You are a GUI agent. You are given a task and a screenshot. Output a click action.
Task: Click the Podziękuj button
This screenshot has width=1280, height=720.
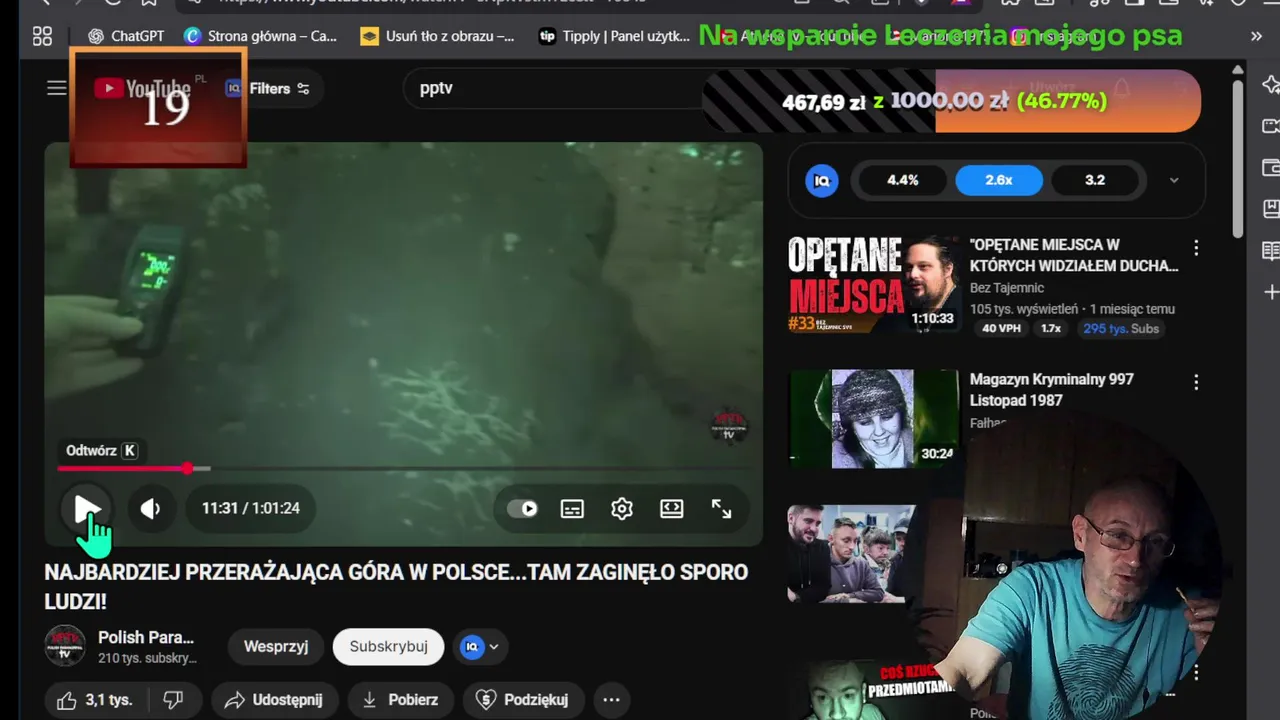[x=523, y=700]
